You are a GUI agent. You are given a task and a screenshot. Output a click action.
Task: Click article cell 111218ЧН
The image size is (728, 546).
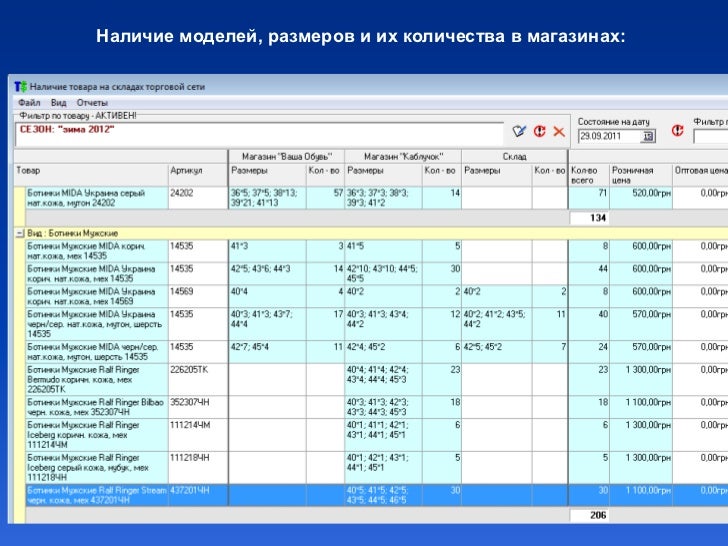pyautogui.click(x=198, y=467)
